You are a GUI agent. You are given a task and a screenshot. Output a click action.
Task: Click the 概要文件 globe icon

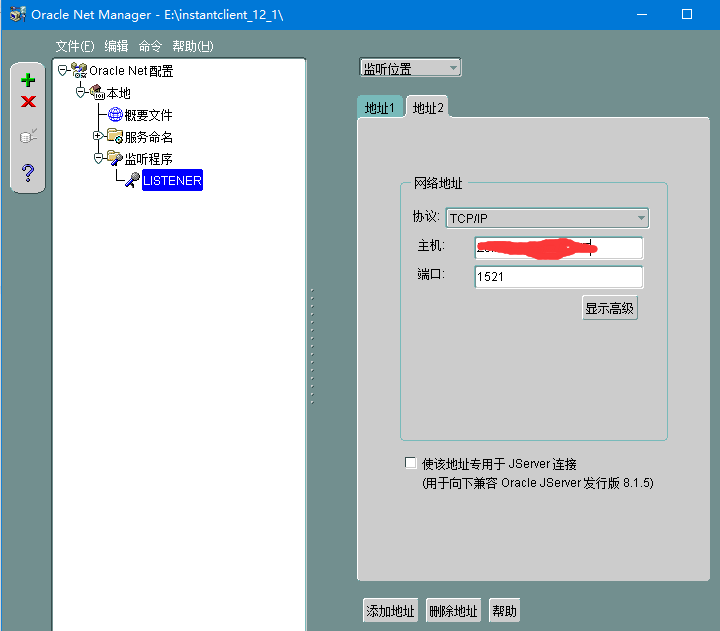[x=115, y=114]
